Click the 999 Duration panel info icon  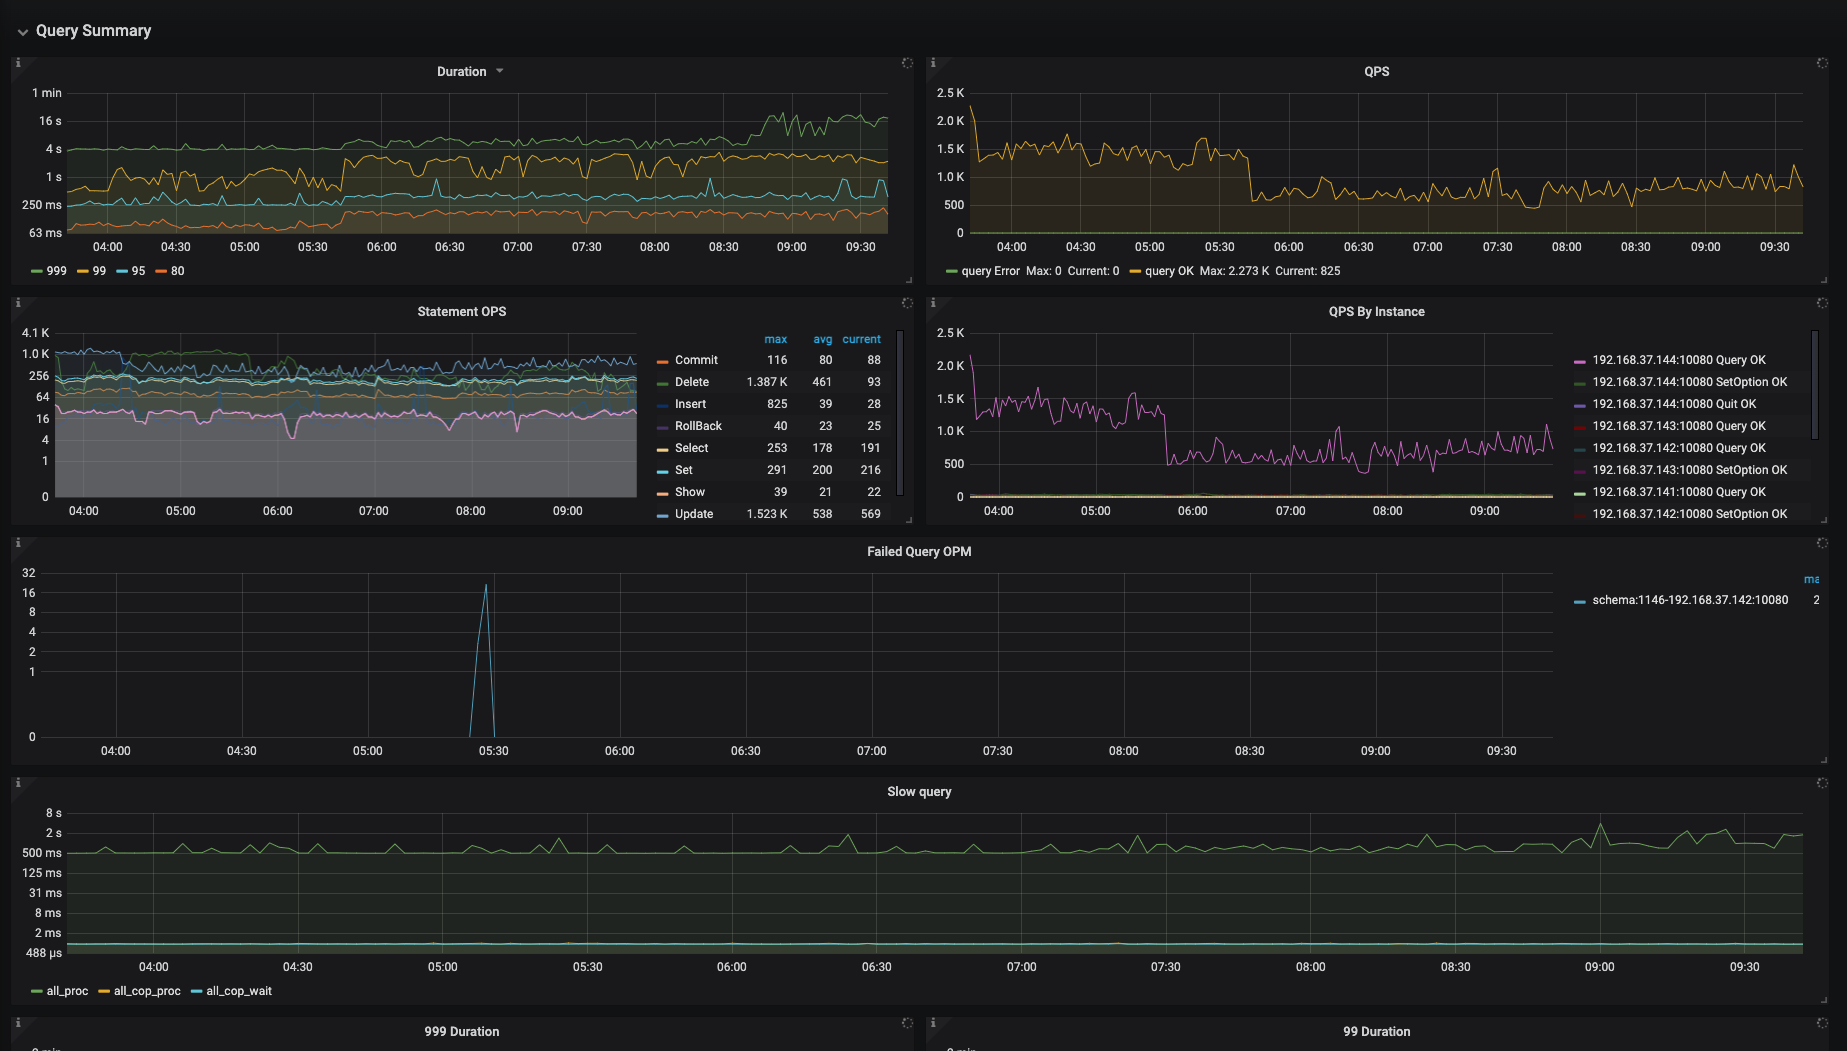pyautogui.click(x=18, y=1023)
